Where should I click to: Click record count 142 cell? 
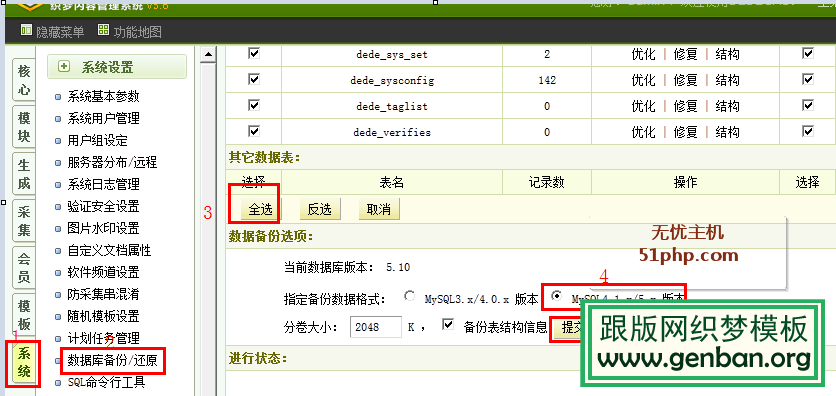(547, 80)
